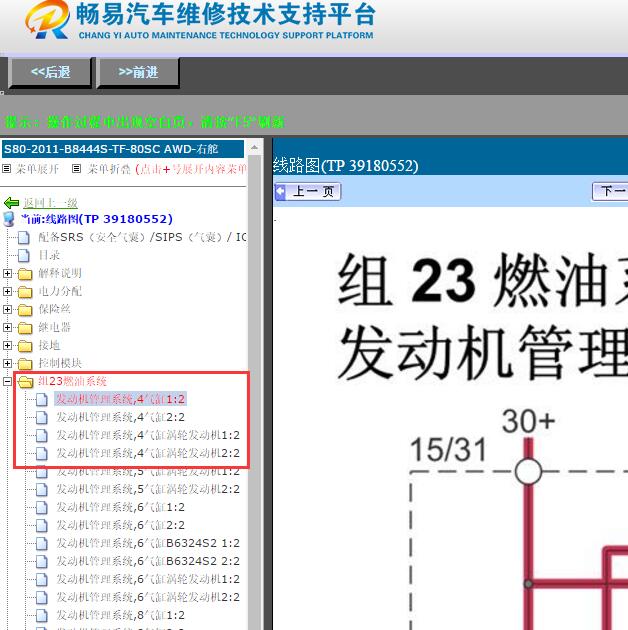
Task: Click the 接地 folder icon
Action: pyautogui.click(x=25, y=346)
